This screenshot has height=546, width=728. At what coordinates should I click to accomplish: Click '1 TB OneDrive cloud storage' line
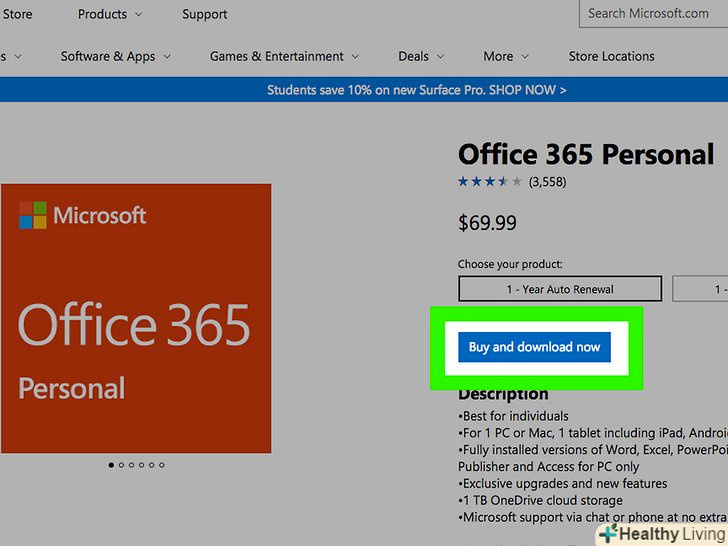(540, 500)
